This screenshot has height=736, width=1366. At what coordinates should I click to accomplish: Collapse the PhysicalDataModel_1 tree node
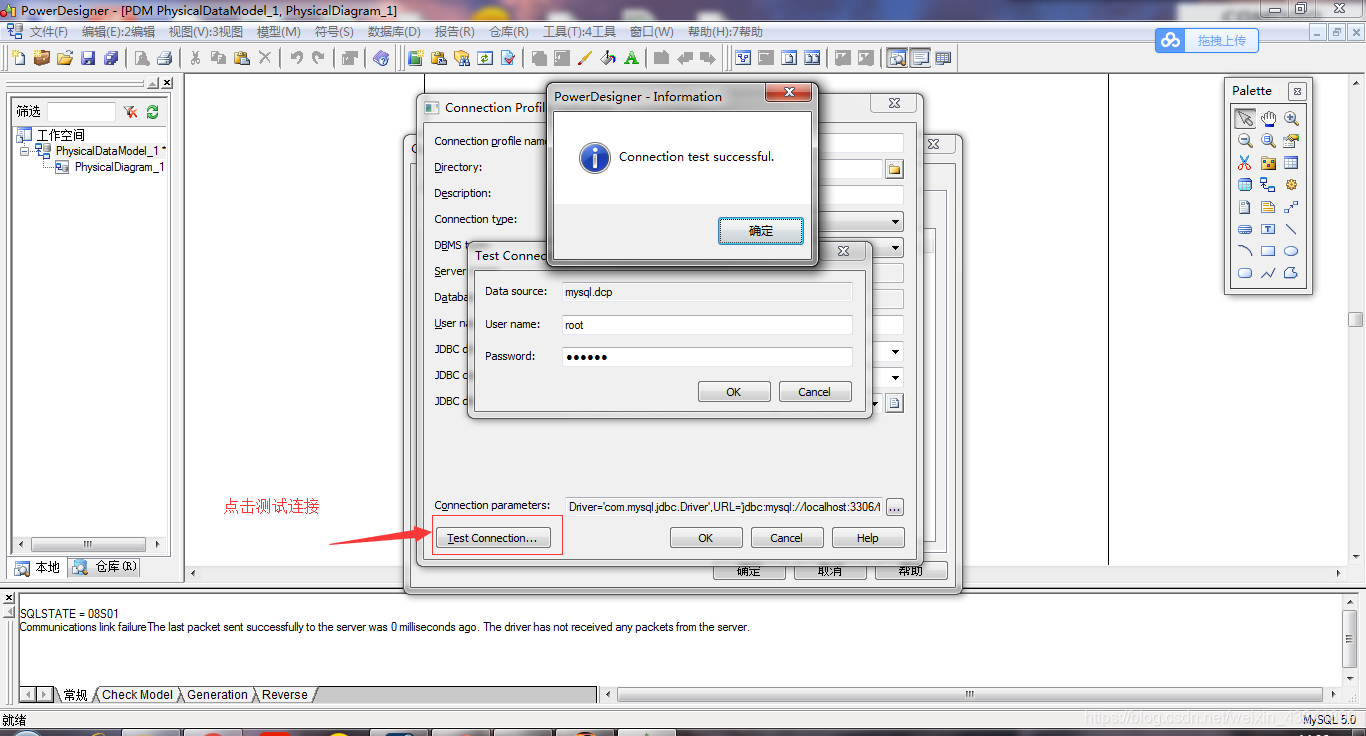(25, 151)
